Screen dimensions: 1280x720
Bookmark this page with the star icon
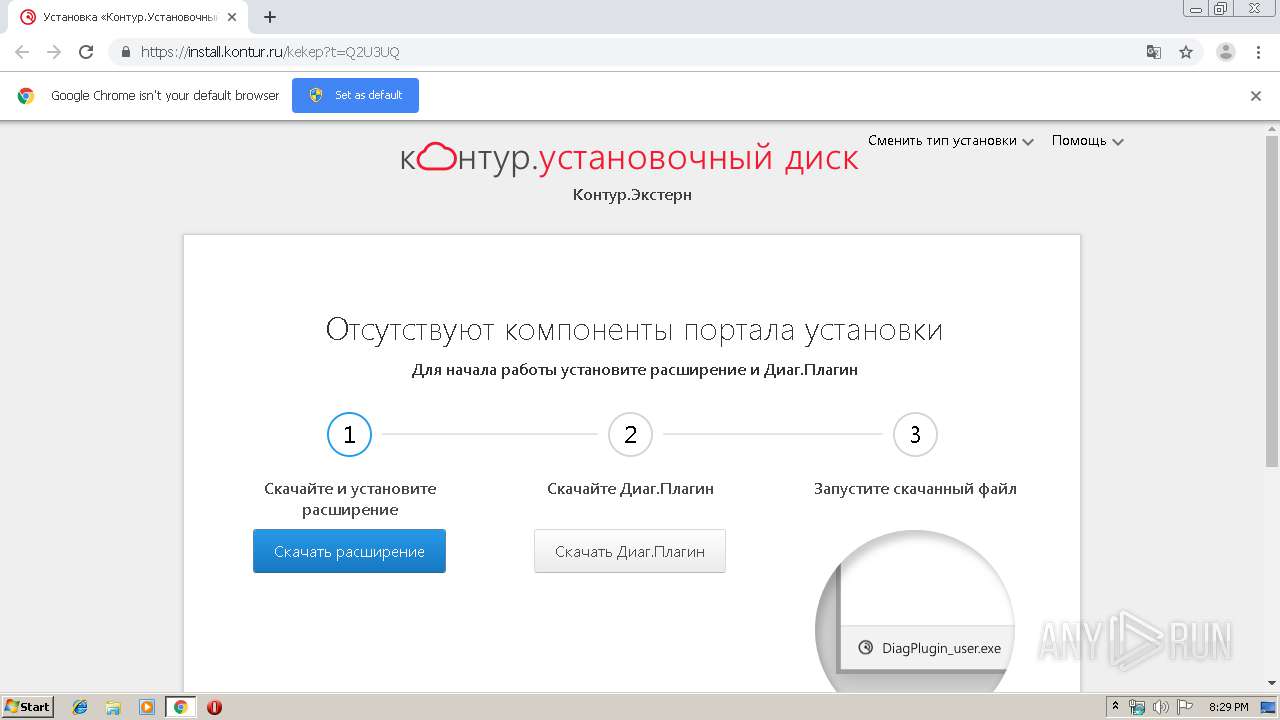tap(1186, 52)
